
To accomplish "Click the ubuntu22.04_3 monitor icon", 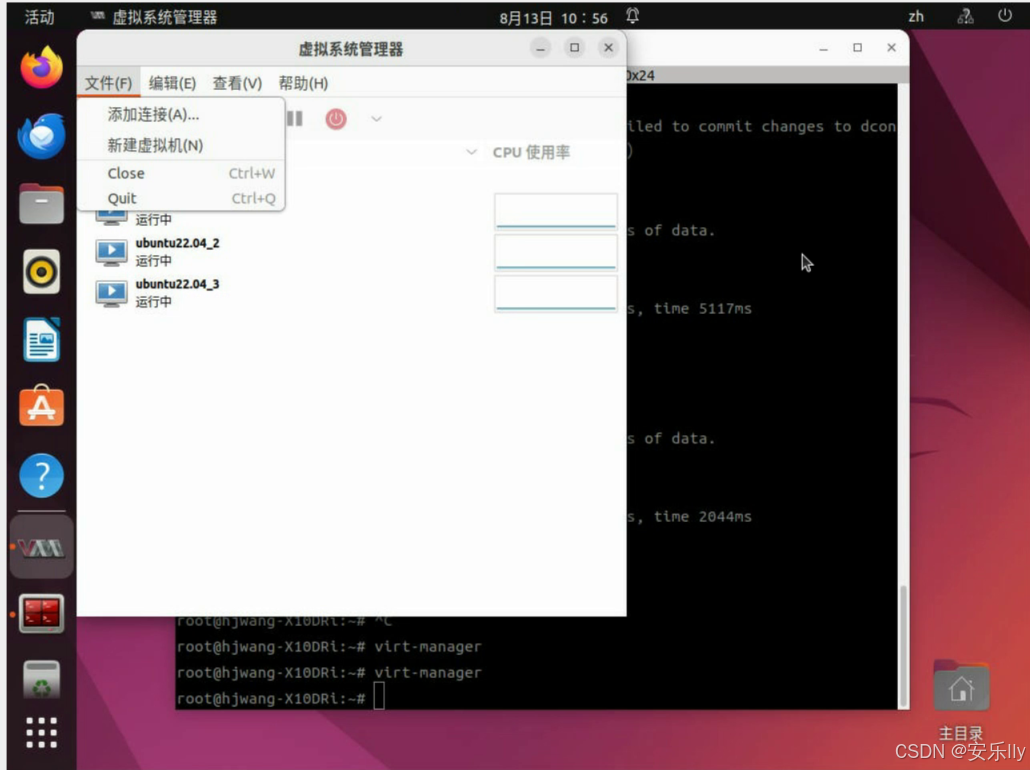I will (111, 293).
